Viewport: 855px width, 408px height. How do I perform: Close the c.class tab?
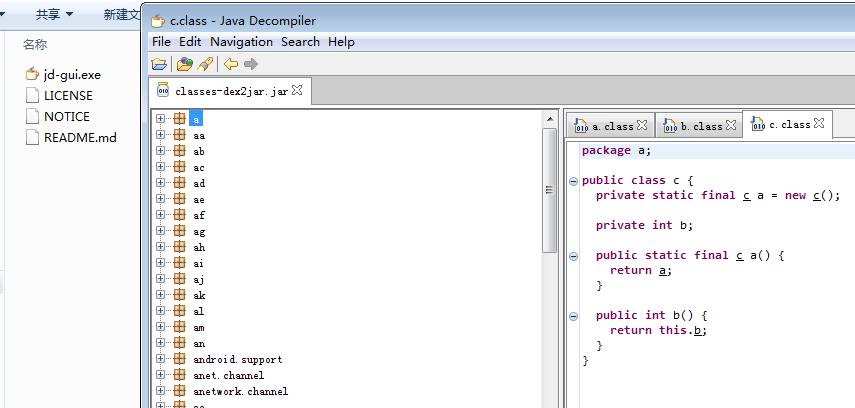tap(819, 123)
